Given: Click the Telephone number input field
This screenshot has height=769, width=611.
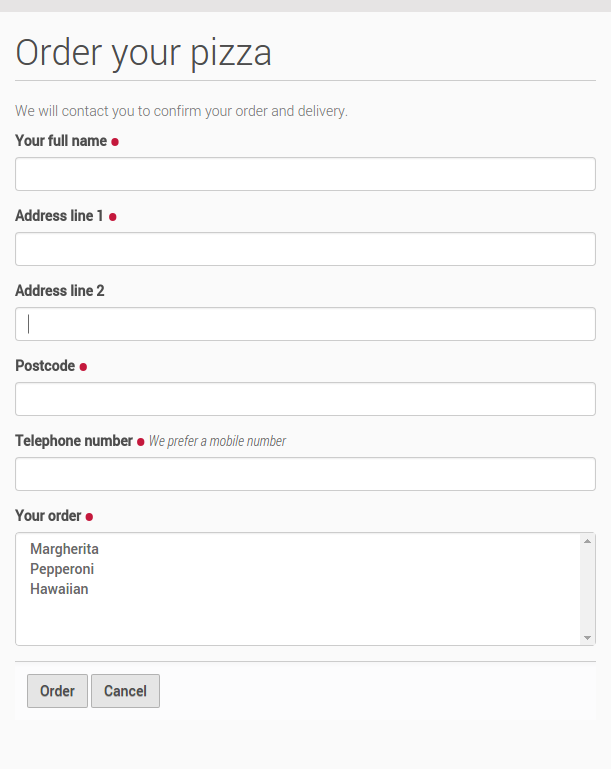Looking at the screenshot, I should pos(305,474).
